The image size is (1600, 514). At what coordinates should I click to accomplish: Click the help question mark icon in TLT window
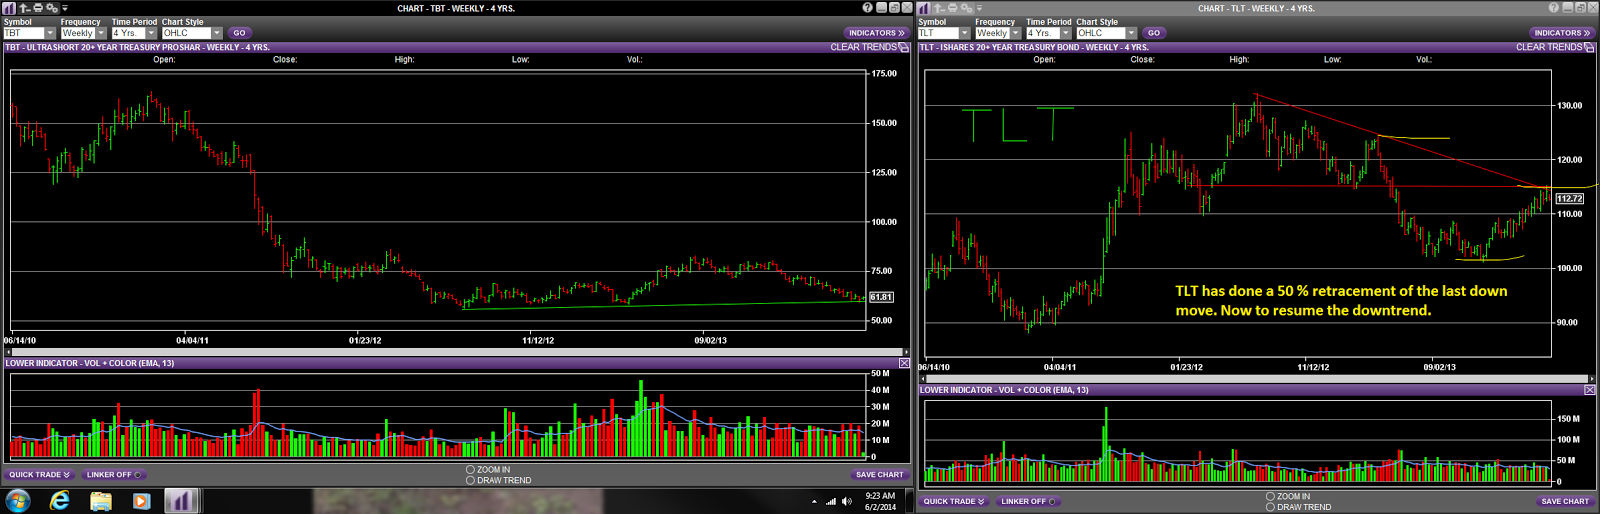click(x=1554, y=8)
